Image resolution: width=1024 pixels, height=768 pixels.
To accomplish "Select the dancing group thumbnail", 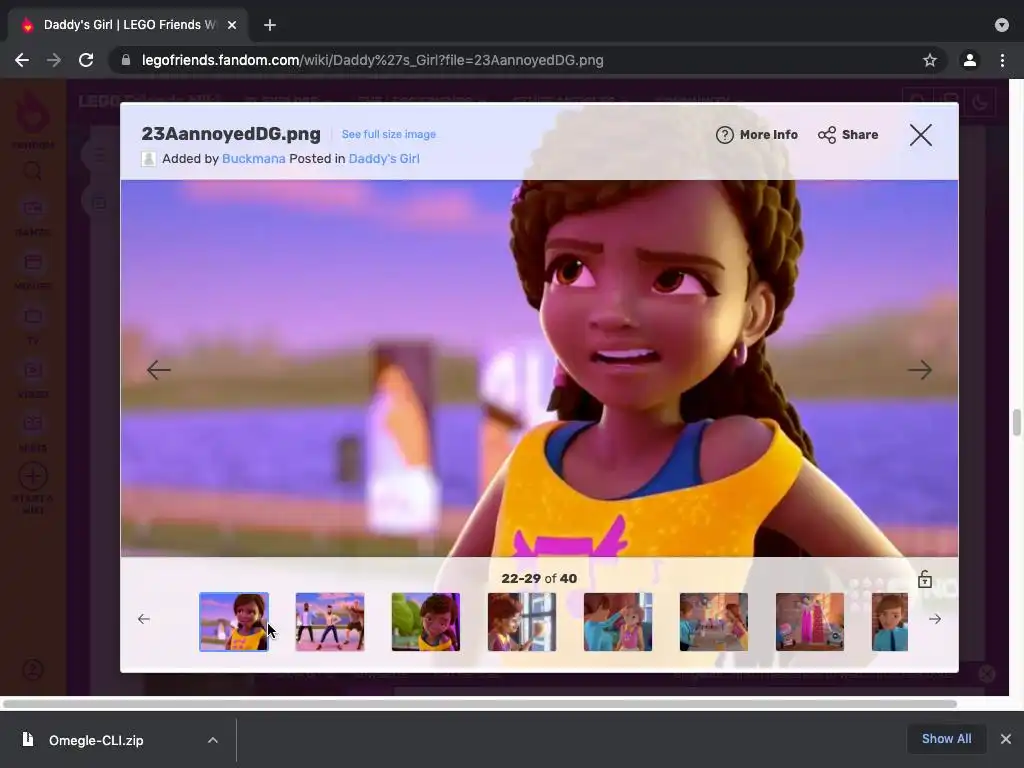I will tap(330, 622).
